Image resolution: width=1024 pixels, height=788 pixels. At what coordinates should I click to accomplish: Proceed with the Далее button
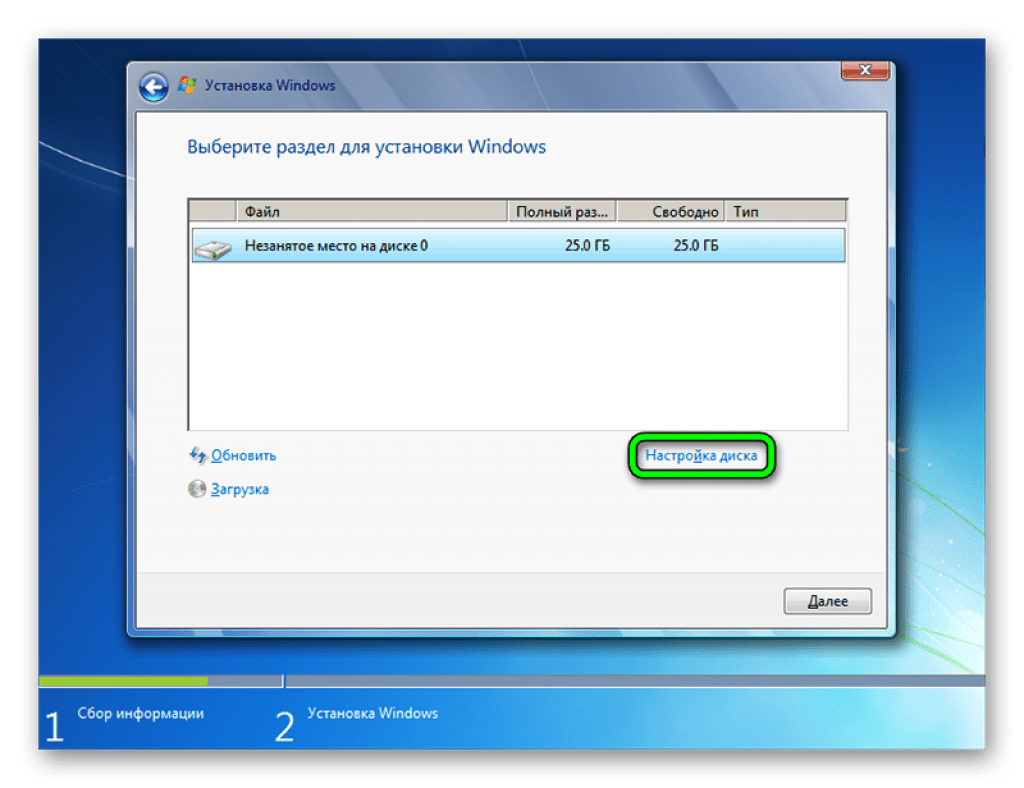(x=827, y=601)
